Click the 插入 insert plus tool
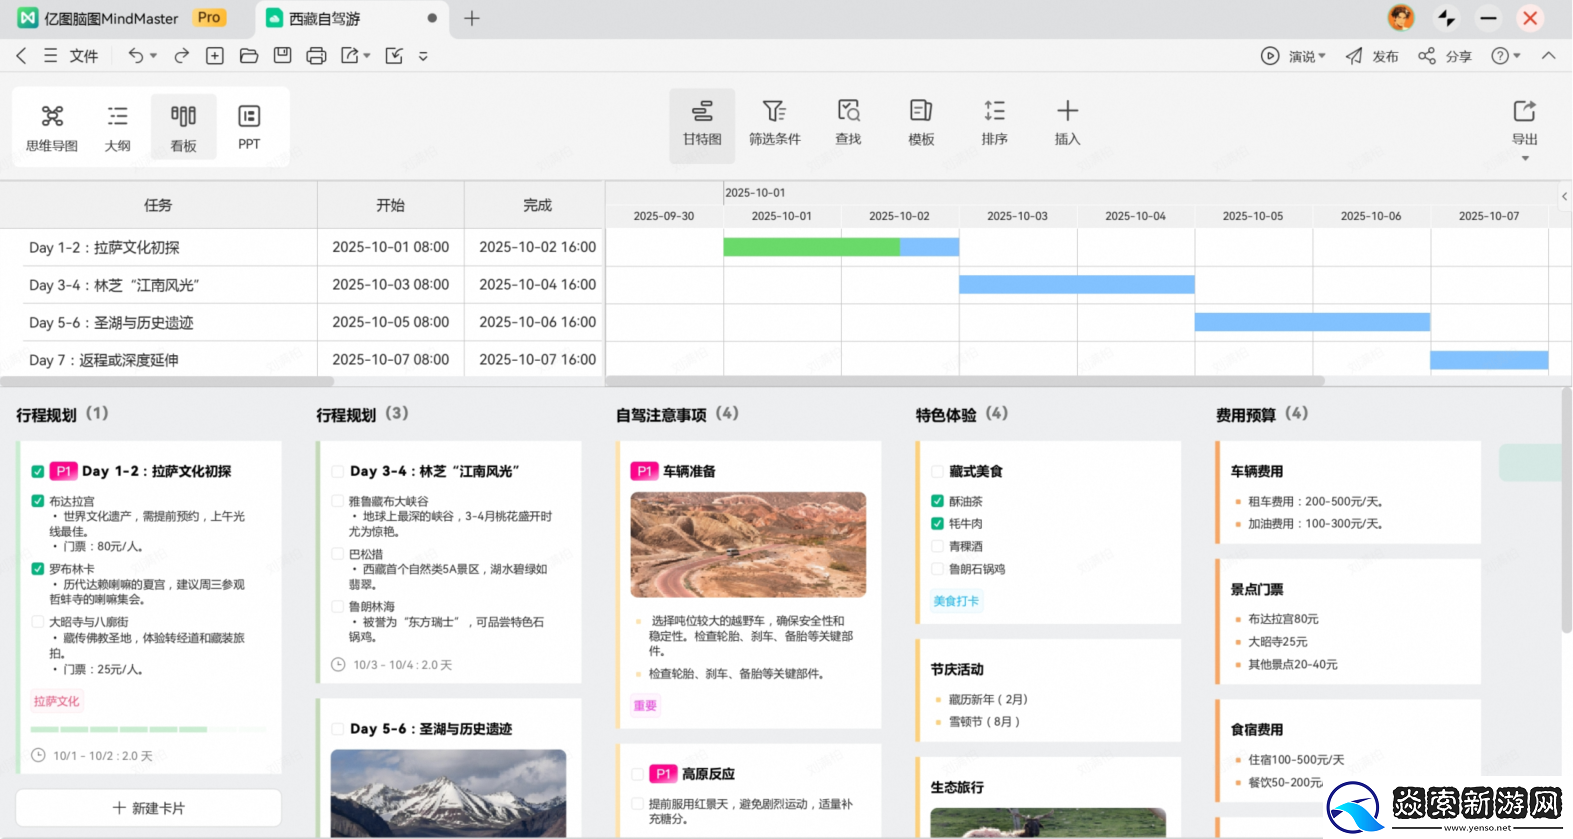This screenshot has height=839, width=1573. [1067, 125]
